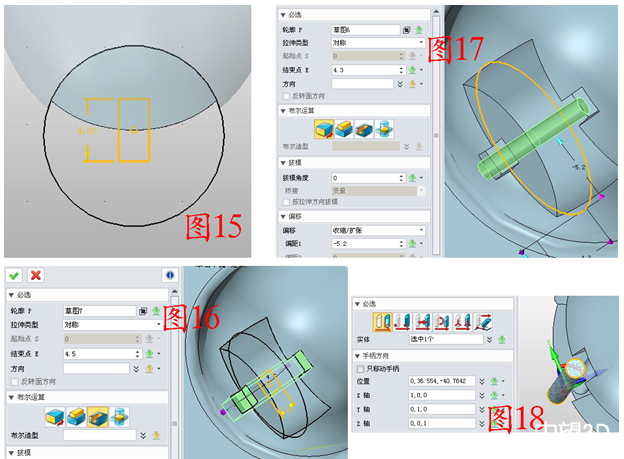Enable 反转面方向 checkbox under 草图6 settings
Viewport: 624px width, 459px height.
pyautogui.click(x=286, y=97)
